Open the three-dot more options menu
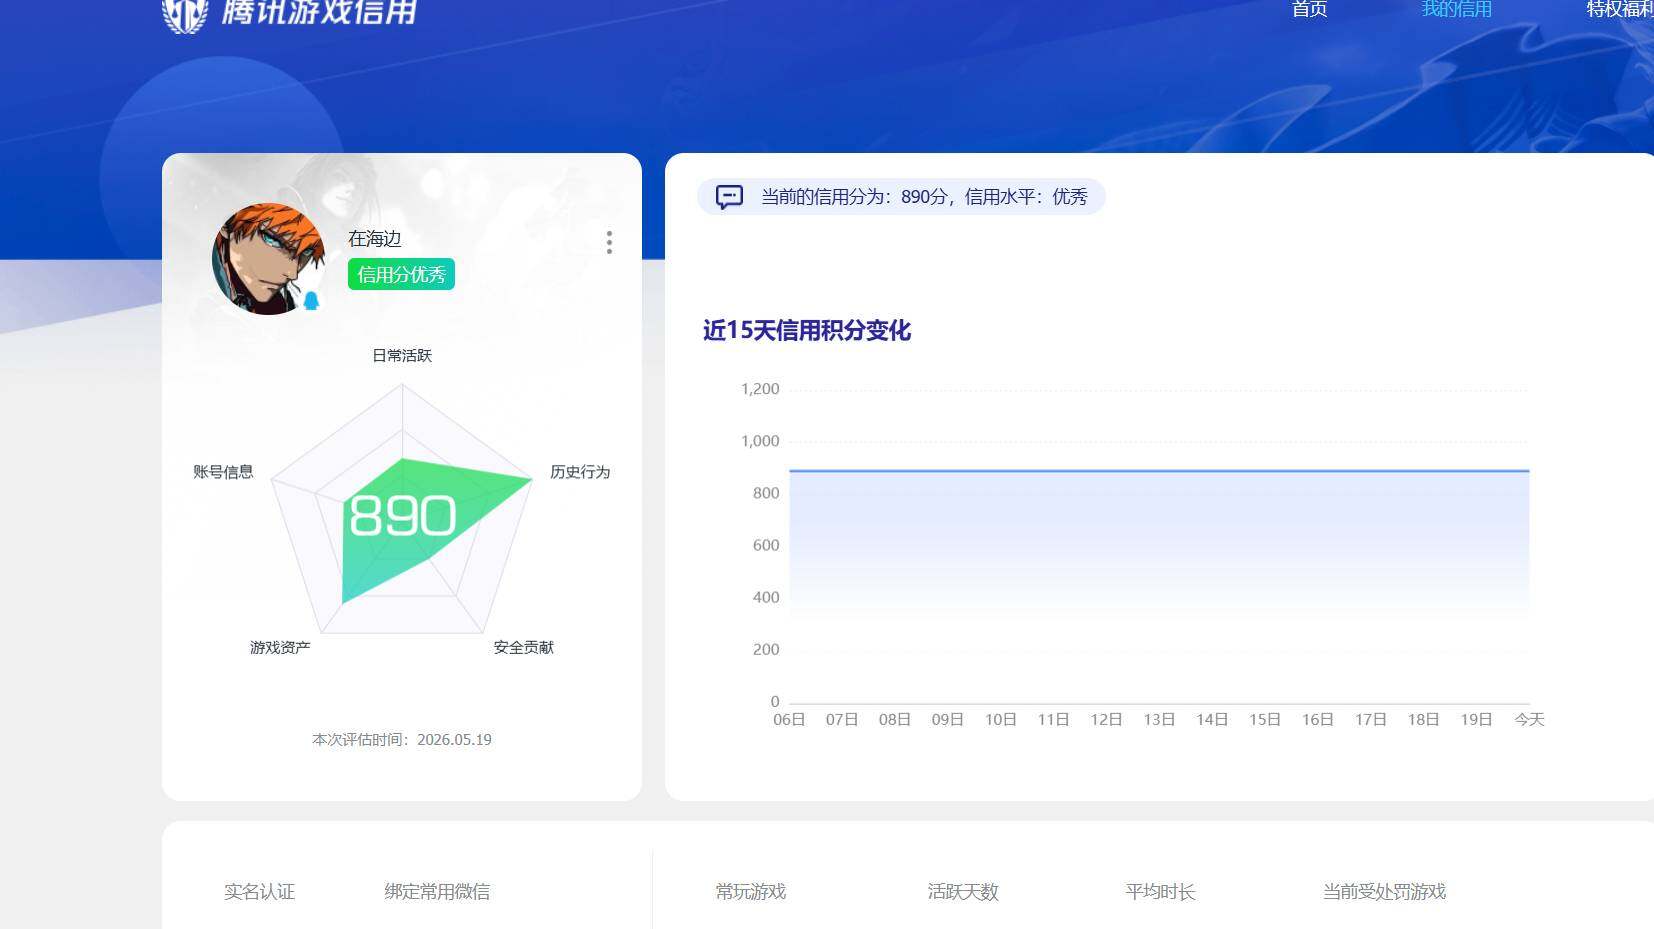Image resolution: width=1654 pixels, height=929 pixels. click(x=609, y=242)
